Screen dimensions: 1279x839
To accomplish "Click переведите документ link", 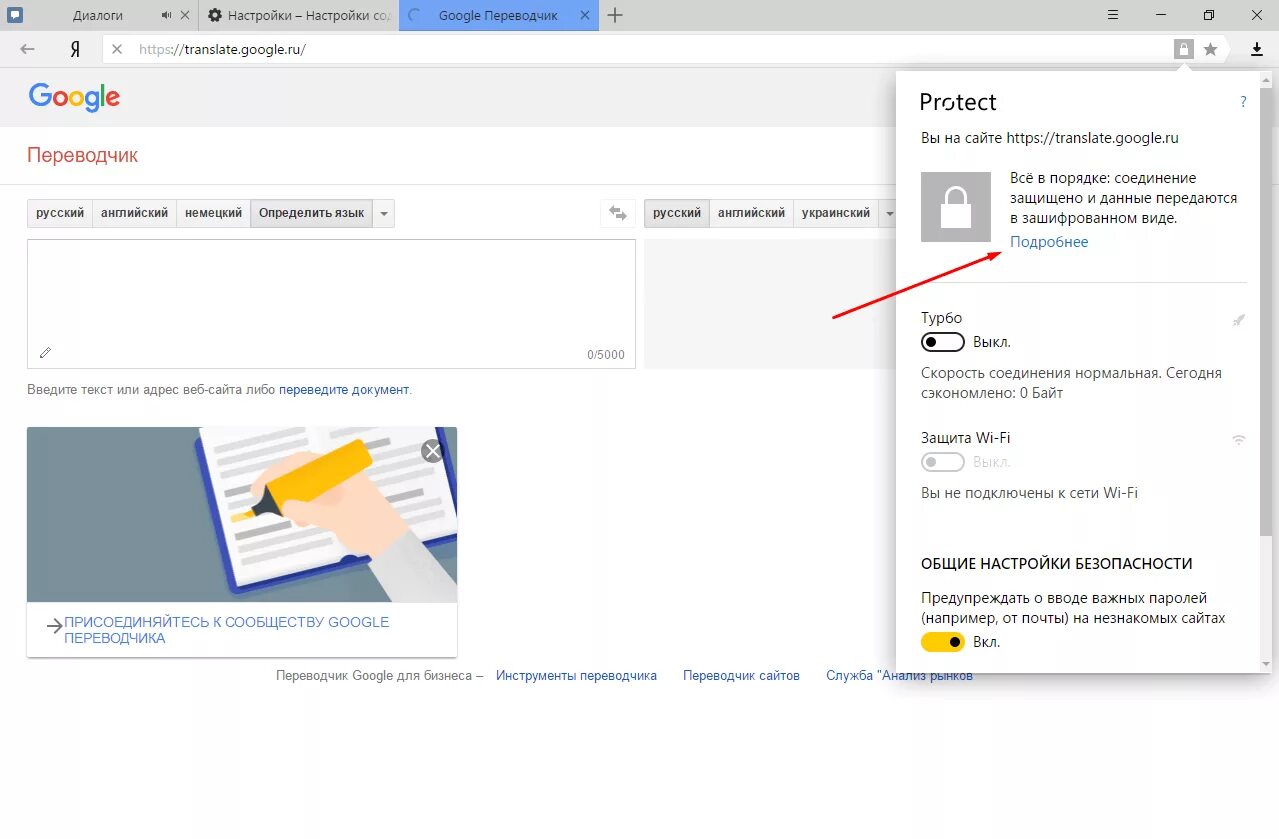I will pyautogui.click(x=344, y=390).
